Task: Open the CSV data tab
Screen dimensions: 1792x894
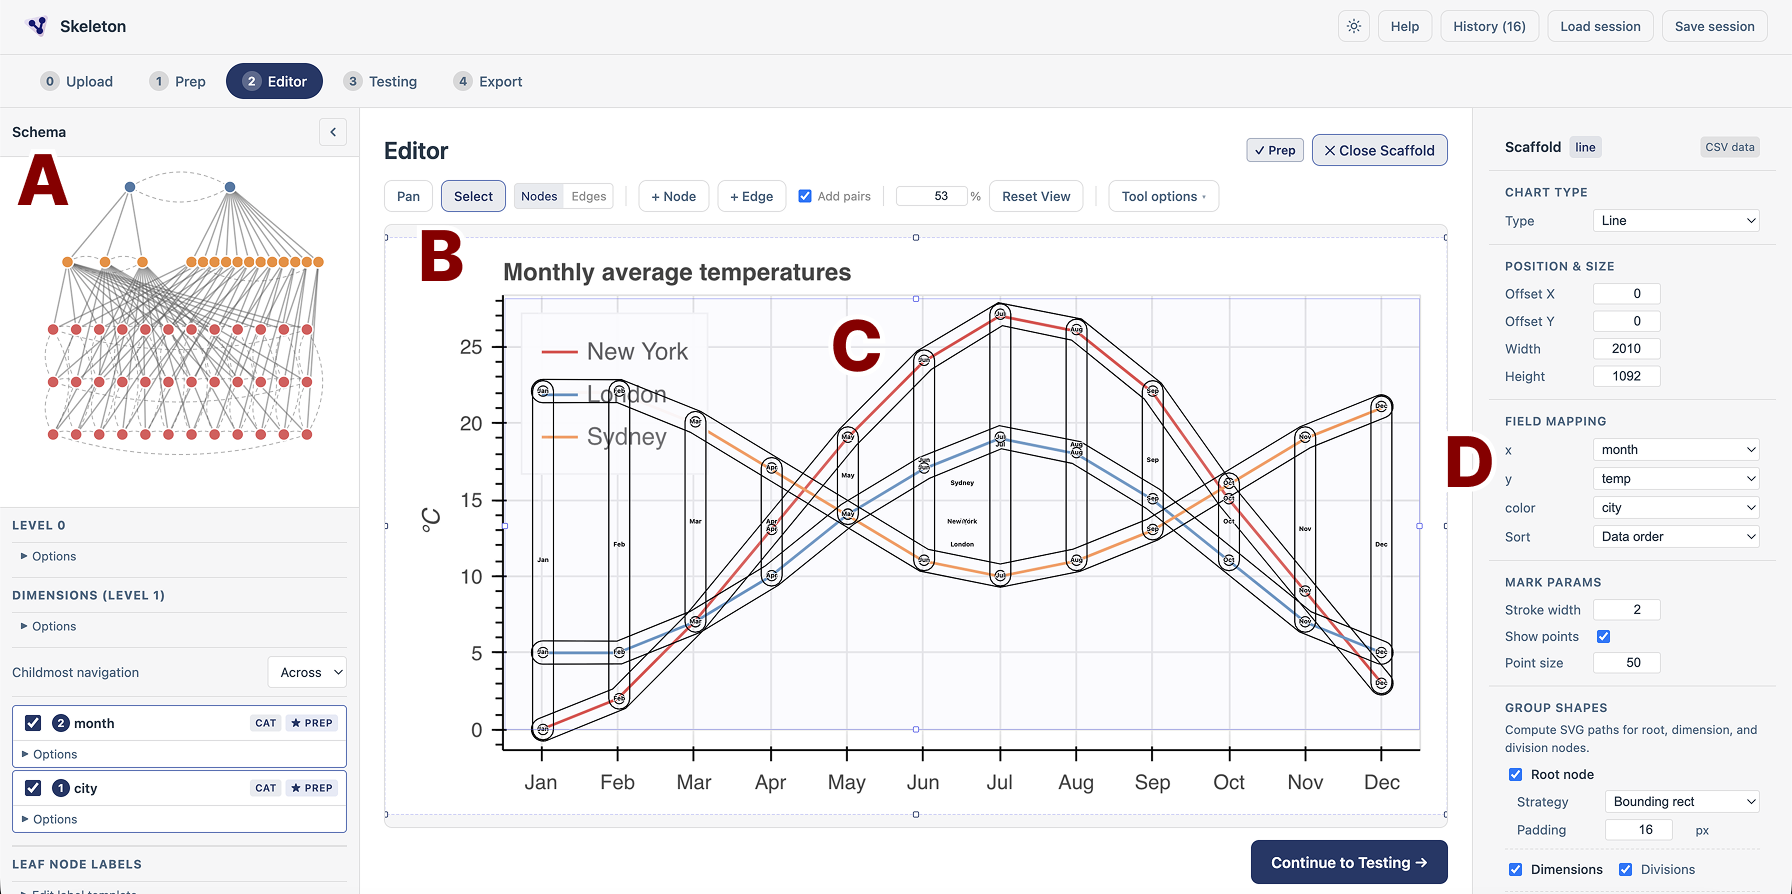Action: tap(1730, 147)
